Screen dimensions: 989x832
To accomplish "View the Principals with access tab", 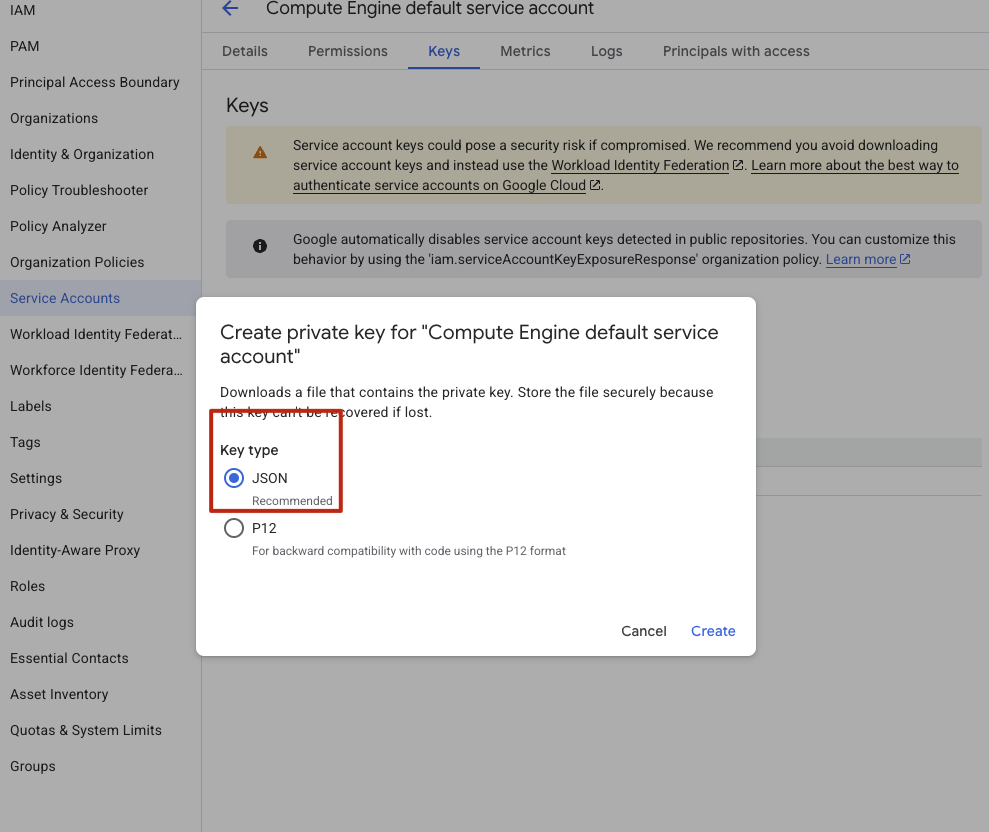I will pos(736,51).
